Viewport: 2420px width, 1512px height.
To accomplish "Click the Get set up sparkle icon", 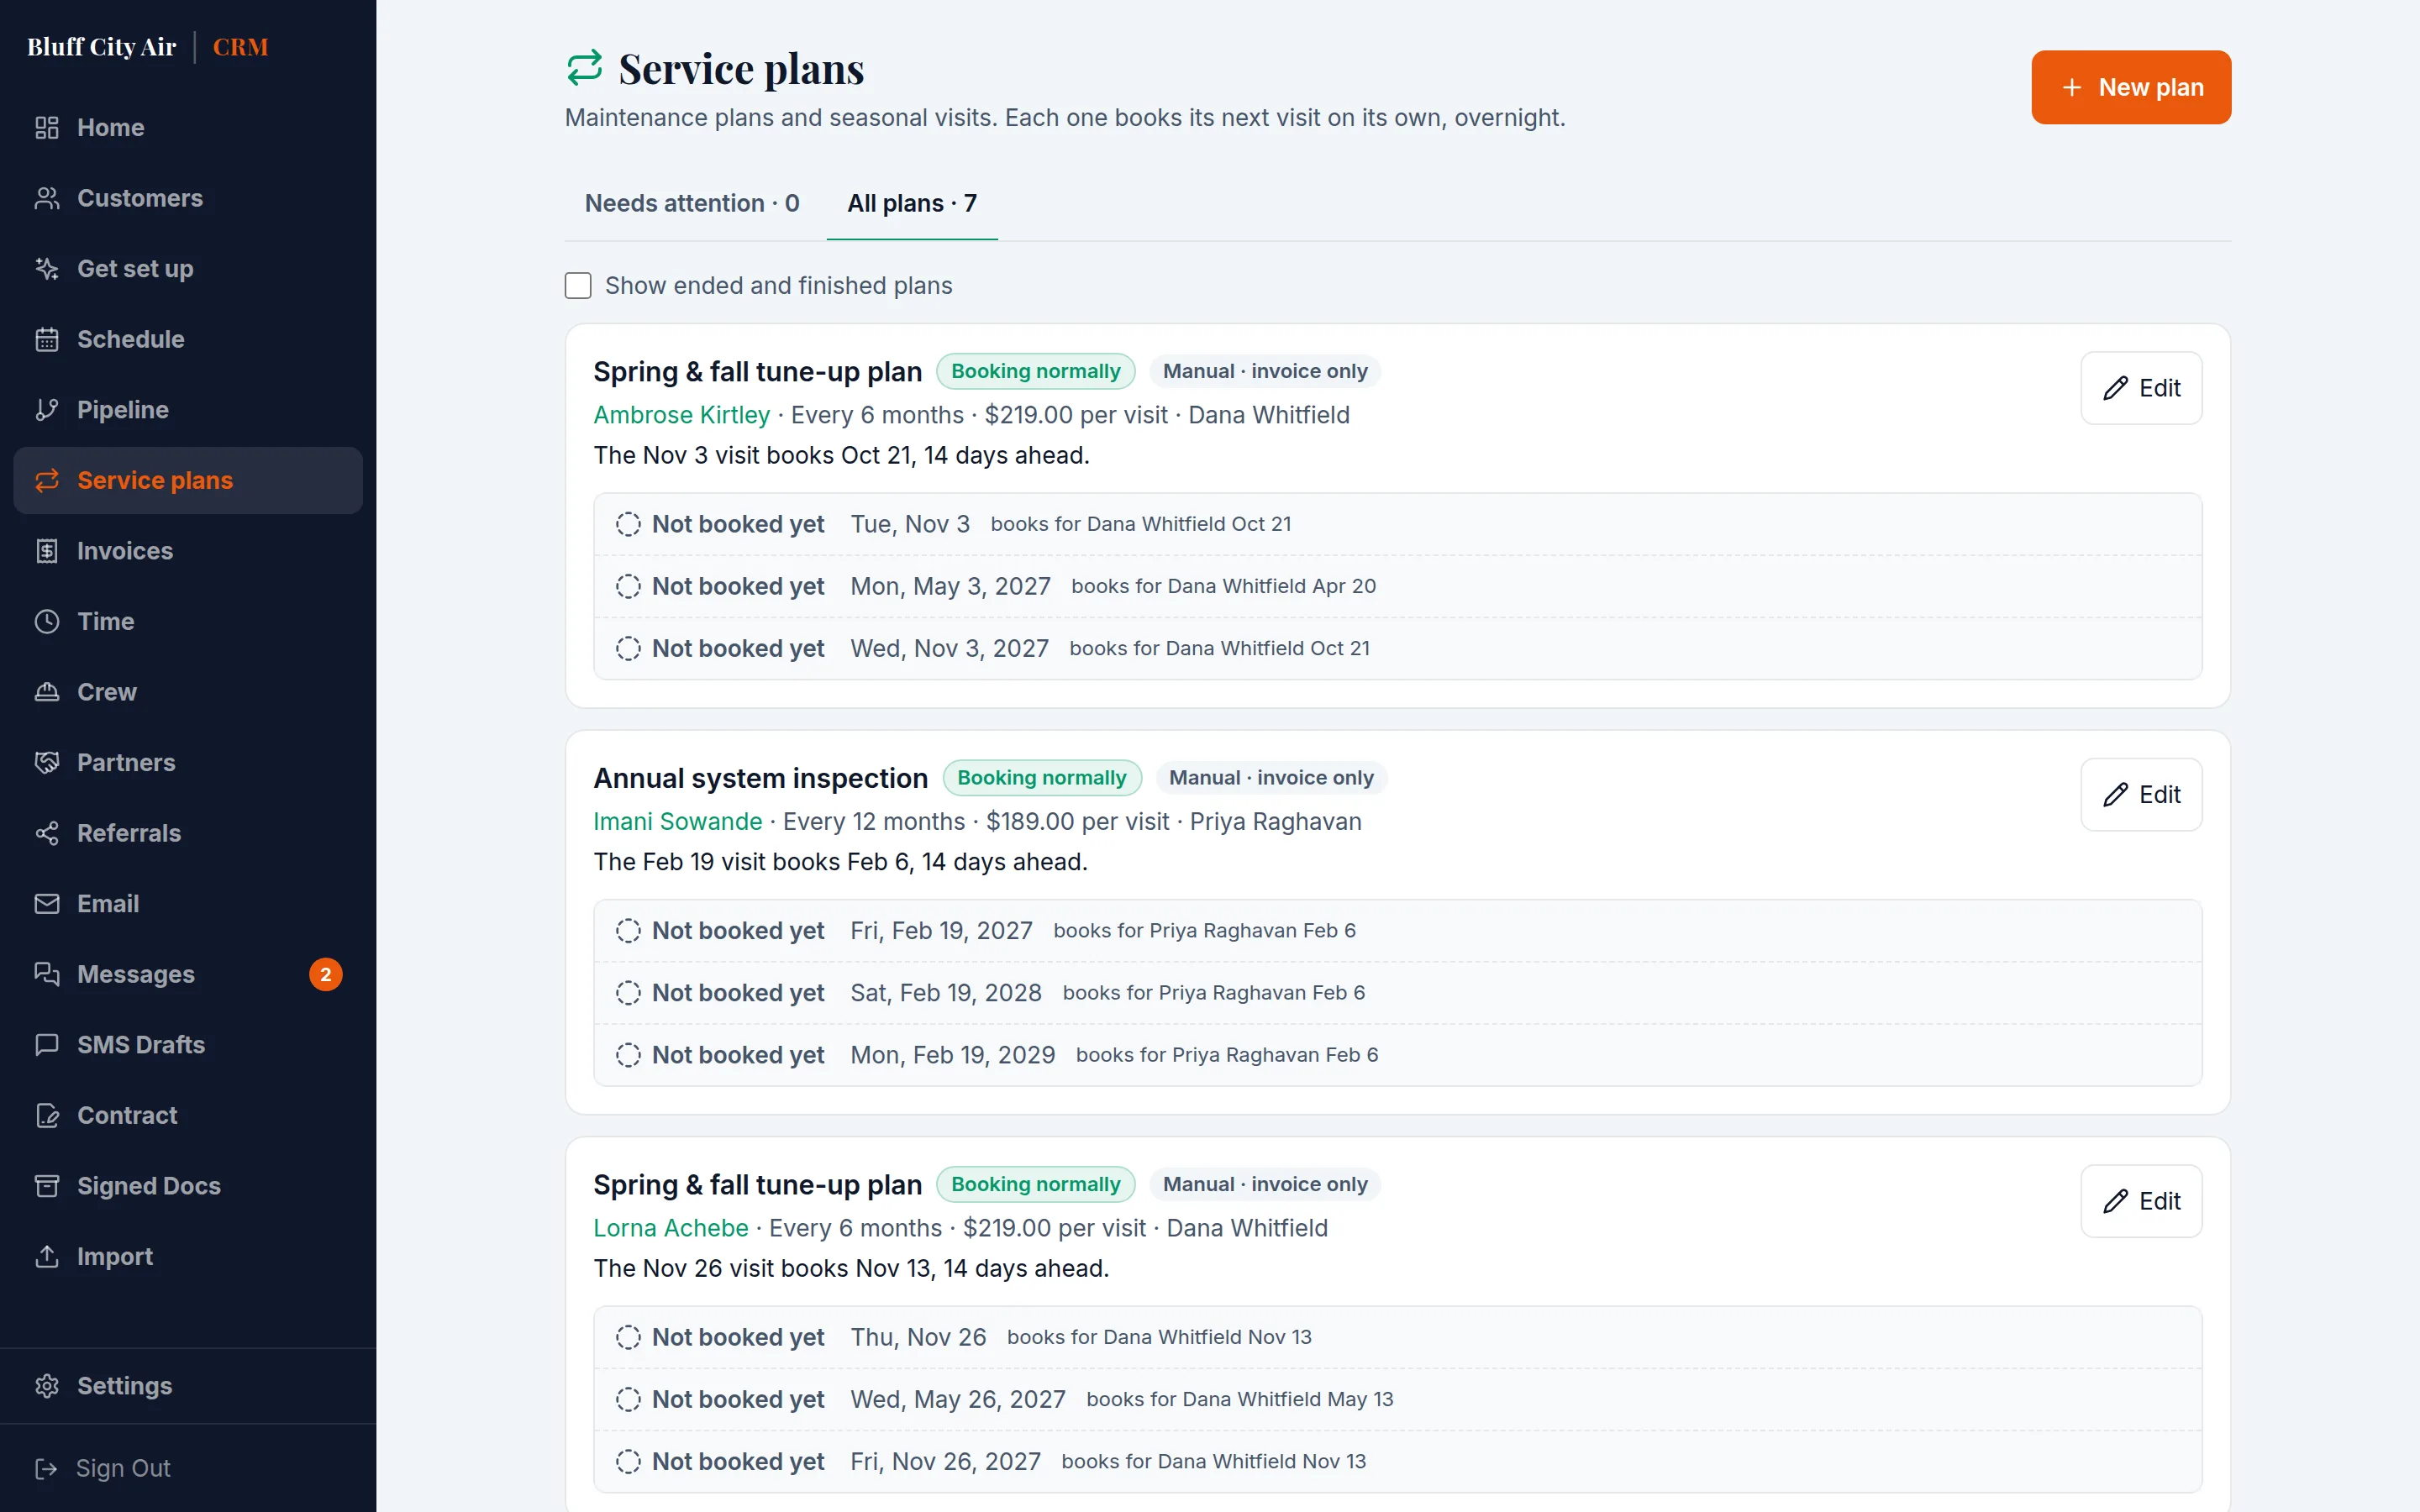I will click(47, 269).
